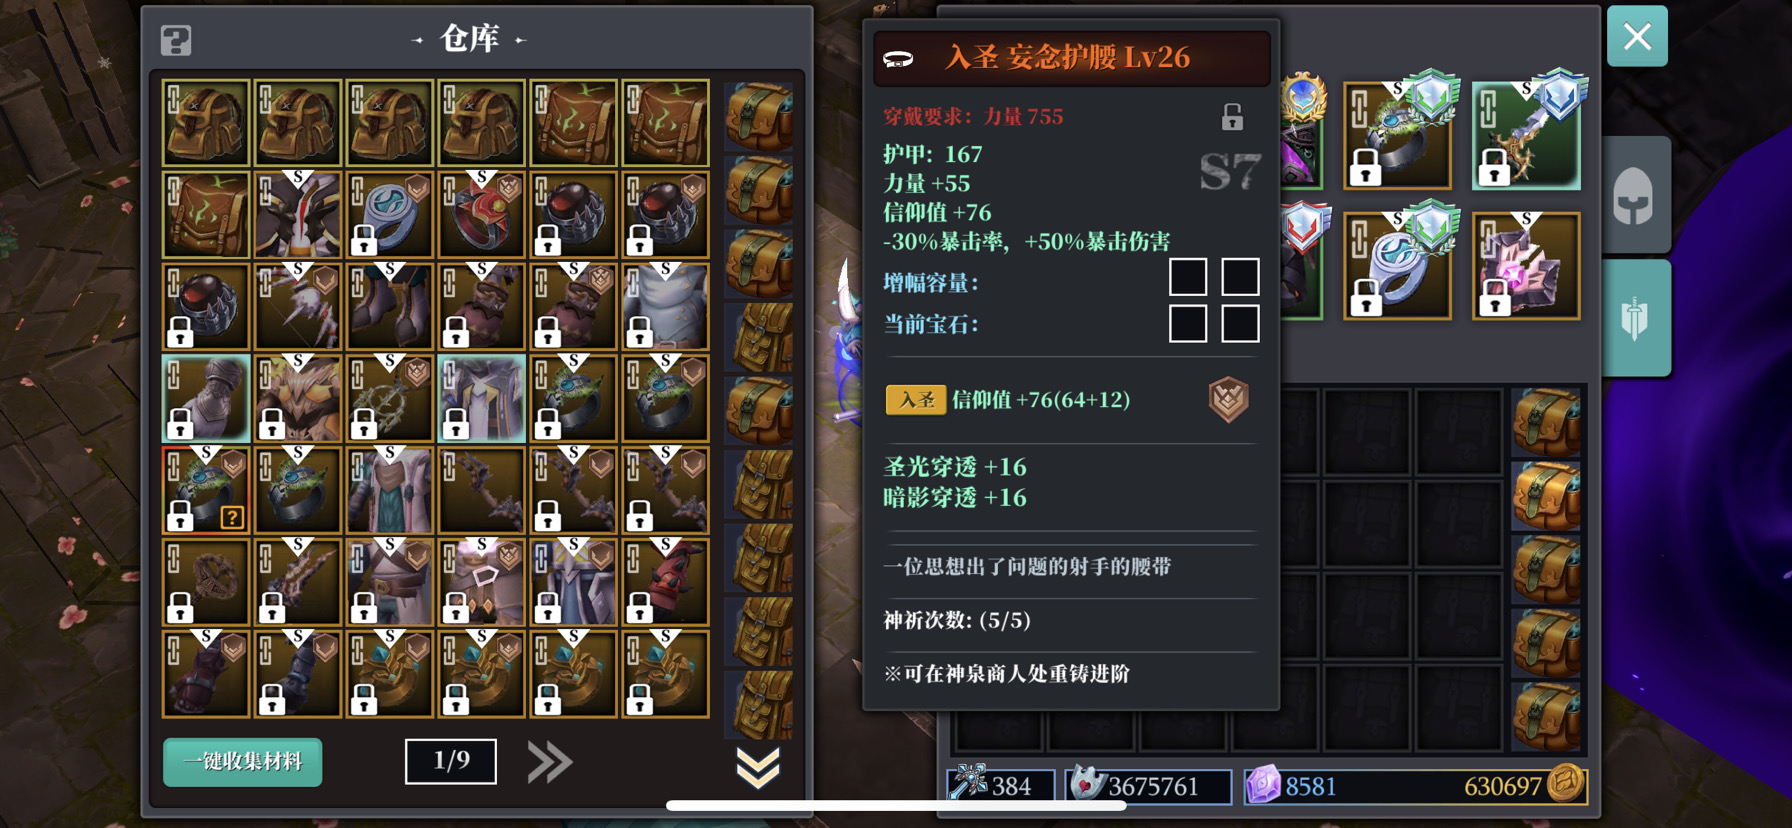Click the 入圣 quality badge
The image size is (1792, 828).
coord(915,400)
